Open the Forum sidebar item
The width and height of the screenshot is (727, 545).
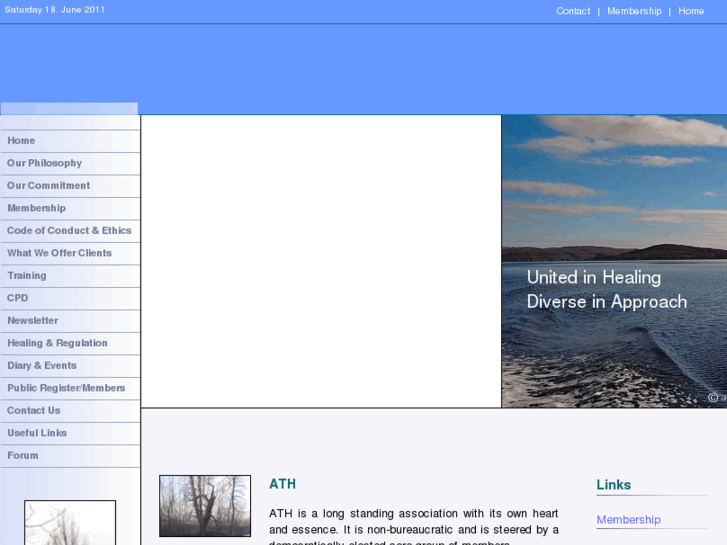point(70,456)
